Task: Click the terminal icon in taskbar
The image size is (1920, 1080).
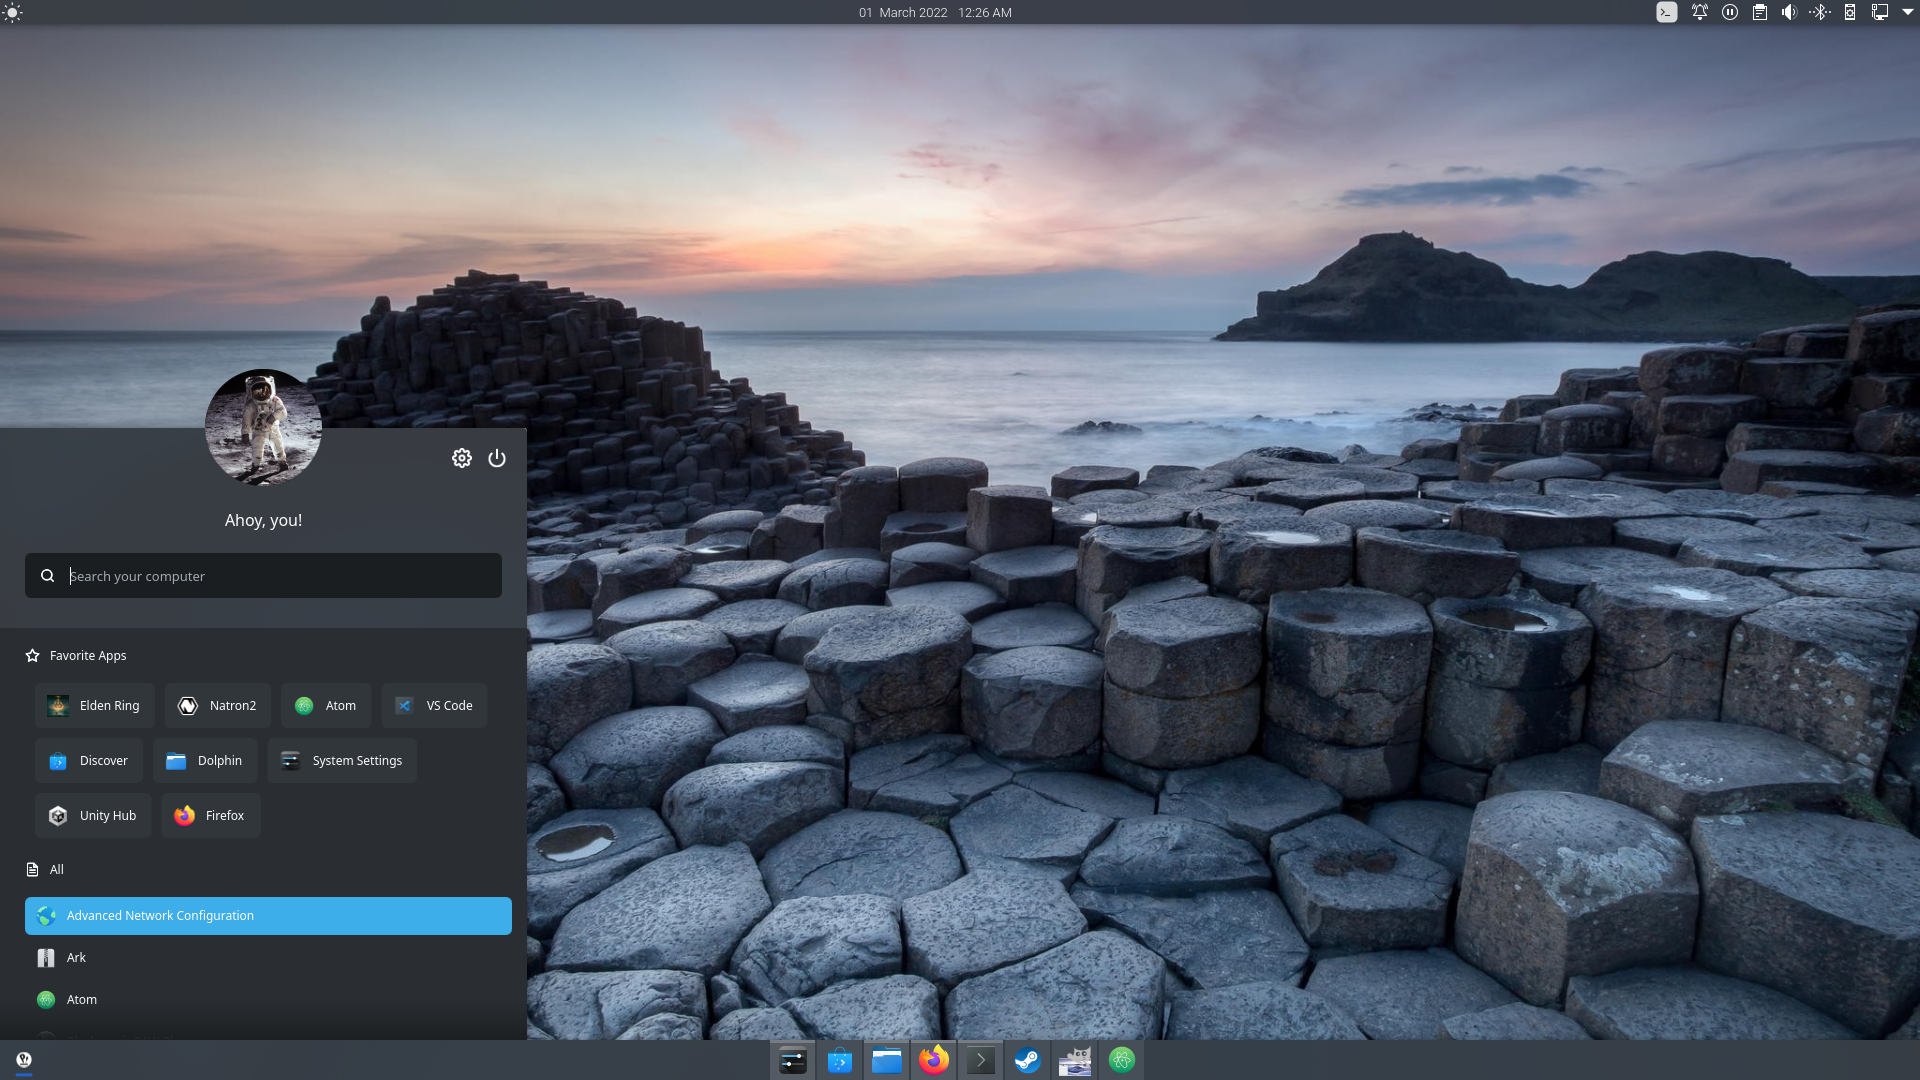Action: coord(981,1060)
